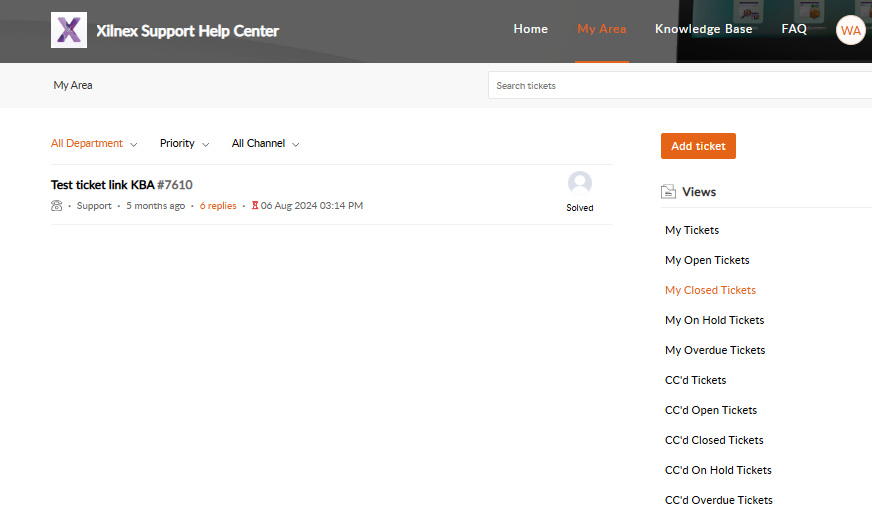This screenshot has height=532, width=872.
Task: Expand the All Department filter dropdown
Action: 94,144
